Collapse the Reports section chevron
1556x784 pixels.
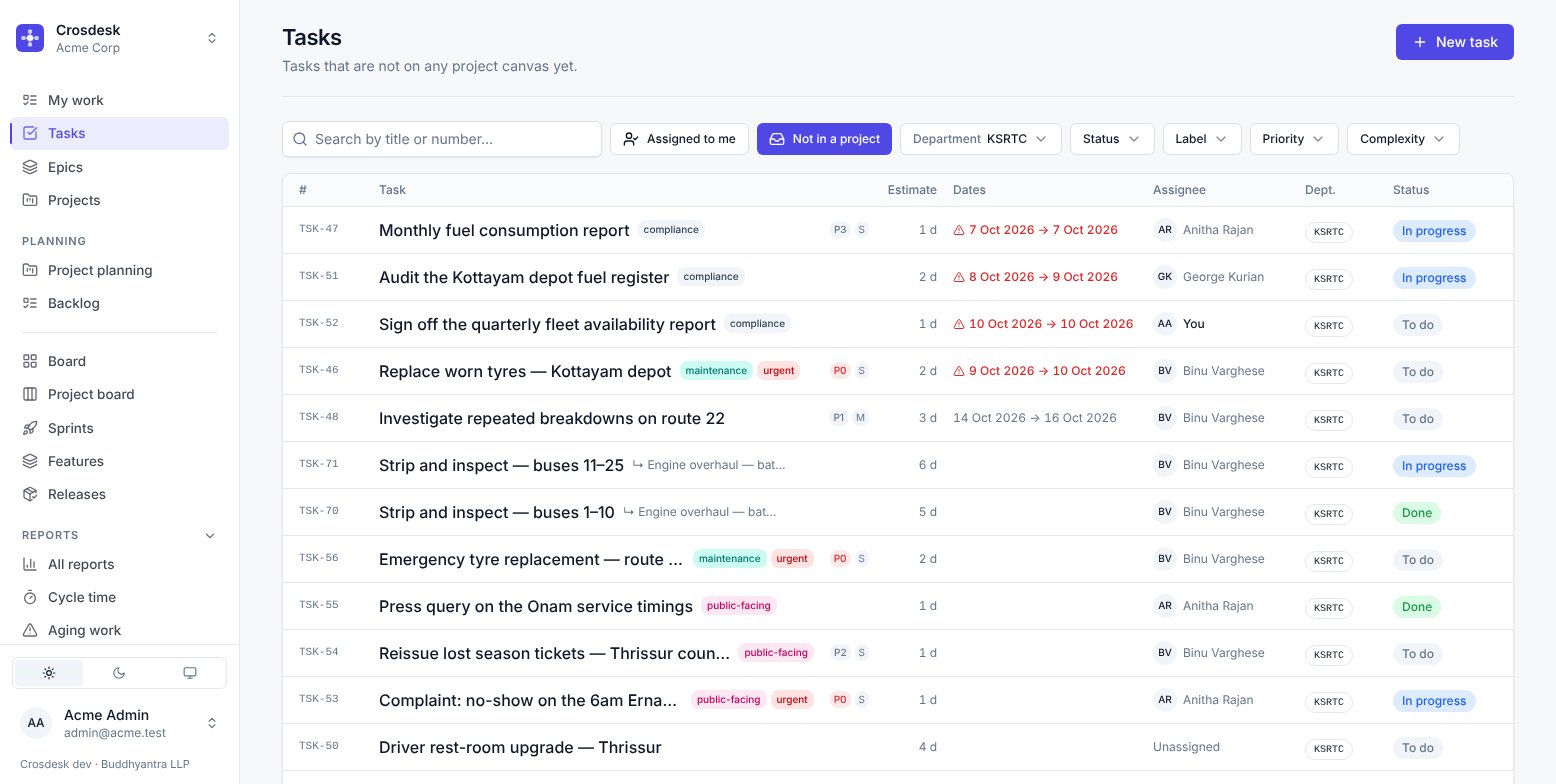(x=210, y=535)
